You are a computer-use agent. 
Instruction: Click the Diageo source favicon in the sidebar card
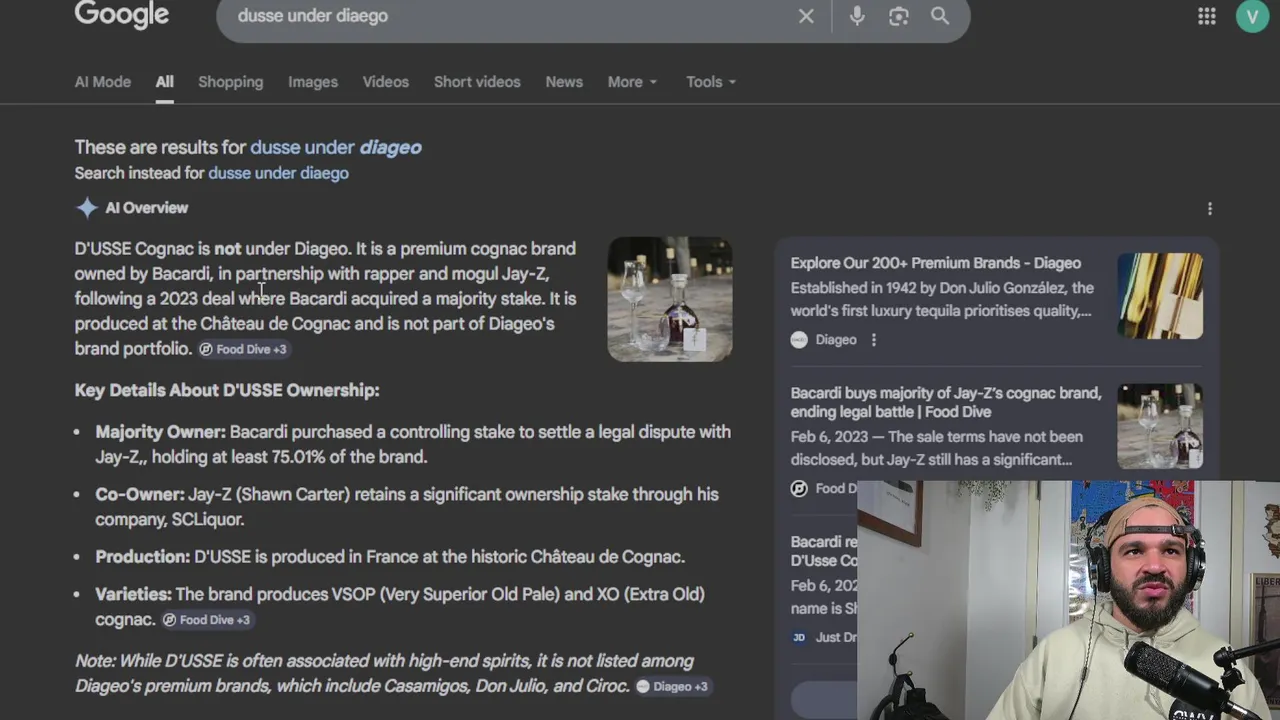point(799,340)
